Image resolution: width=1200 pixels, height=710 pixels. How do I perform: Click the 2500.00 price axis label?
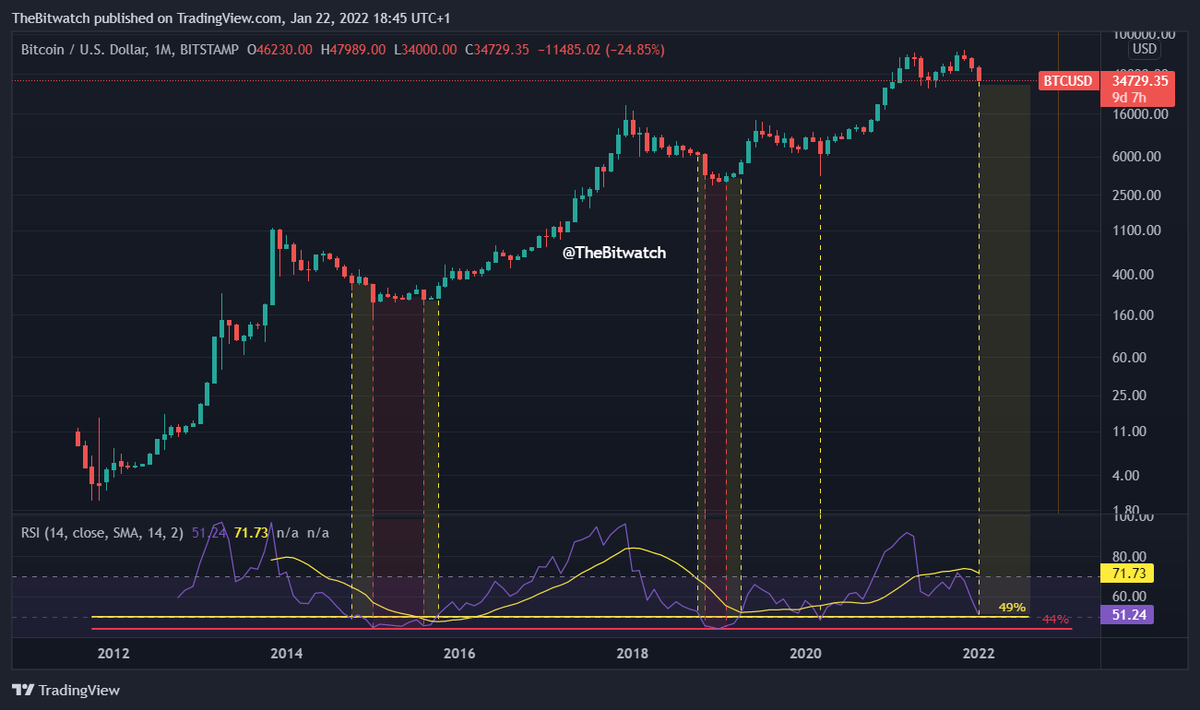[1135, 194]
